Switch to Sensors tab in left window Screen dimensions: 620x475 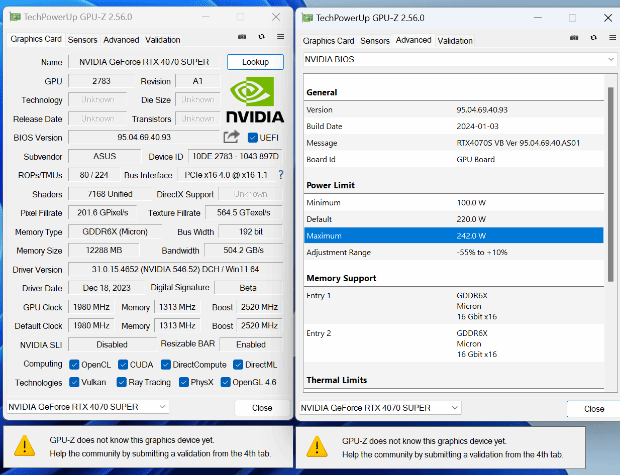[x=82, y=40]
